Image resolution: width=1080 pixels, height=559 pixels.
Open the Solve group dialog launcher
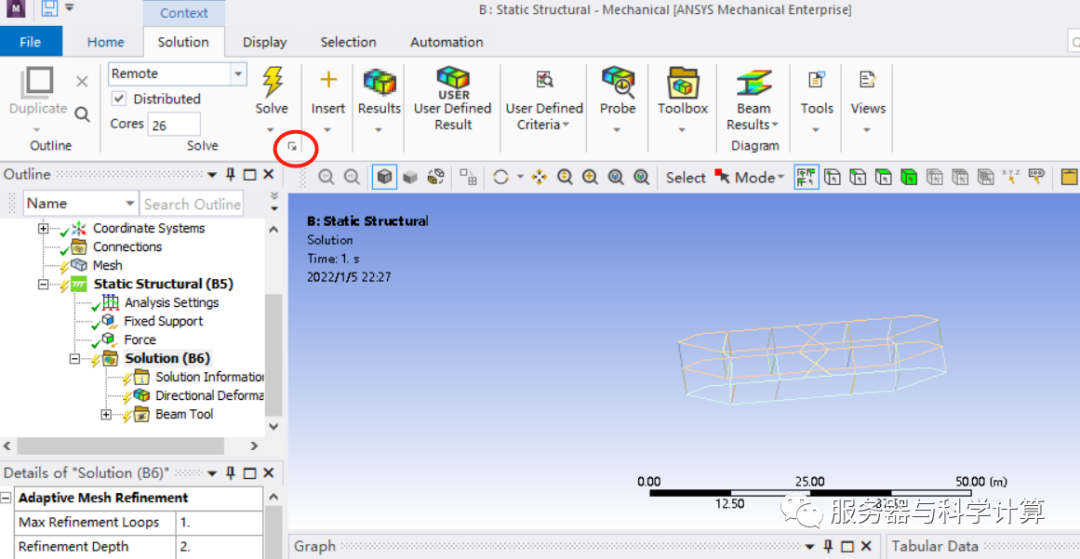tap(292, 146)
